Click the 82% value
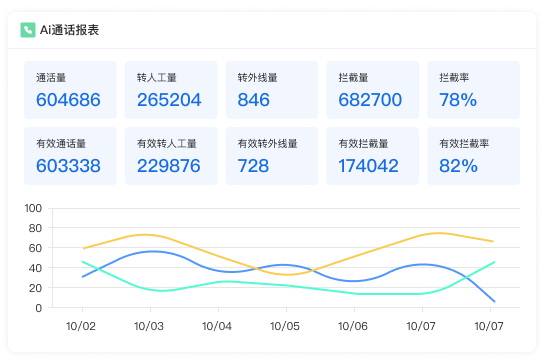This screenshot has height=360, width=544. point(458,166)
